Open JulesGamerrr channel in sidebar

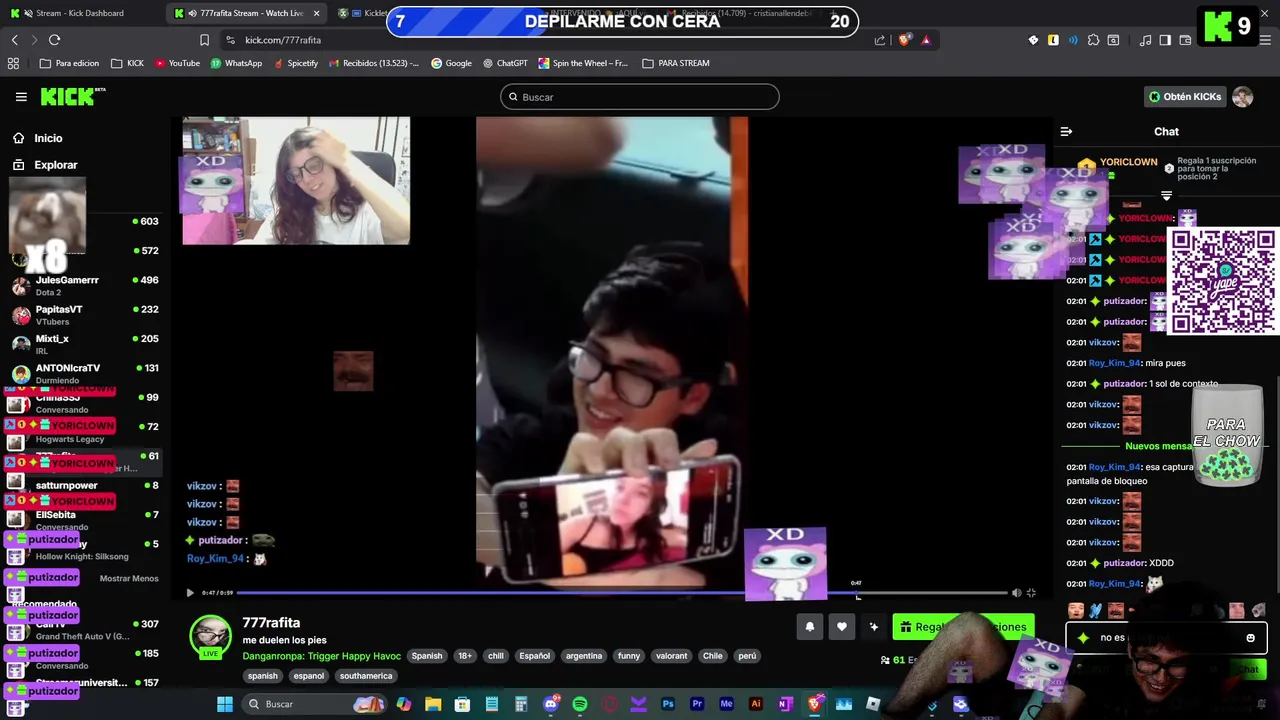(85, 285)
